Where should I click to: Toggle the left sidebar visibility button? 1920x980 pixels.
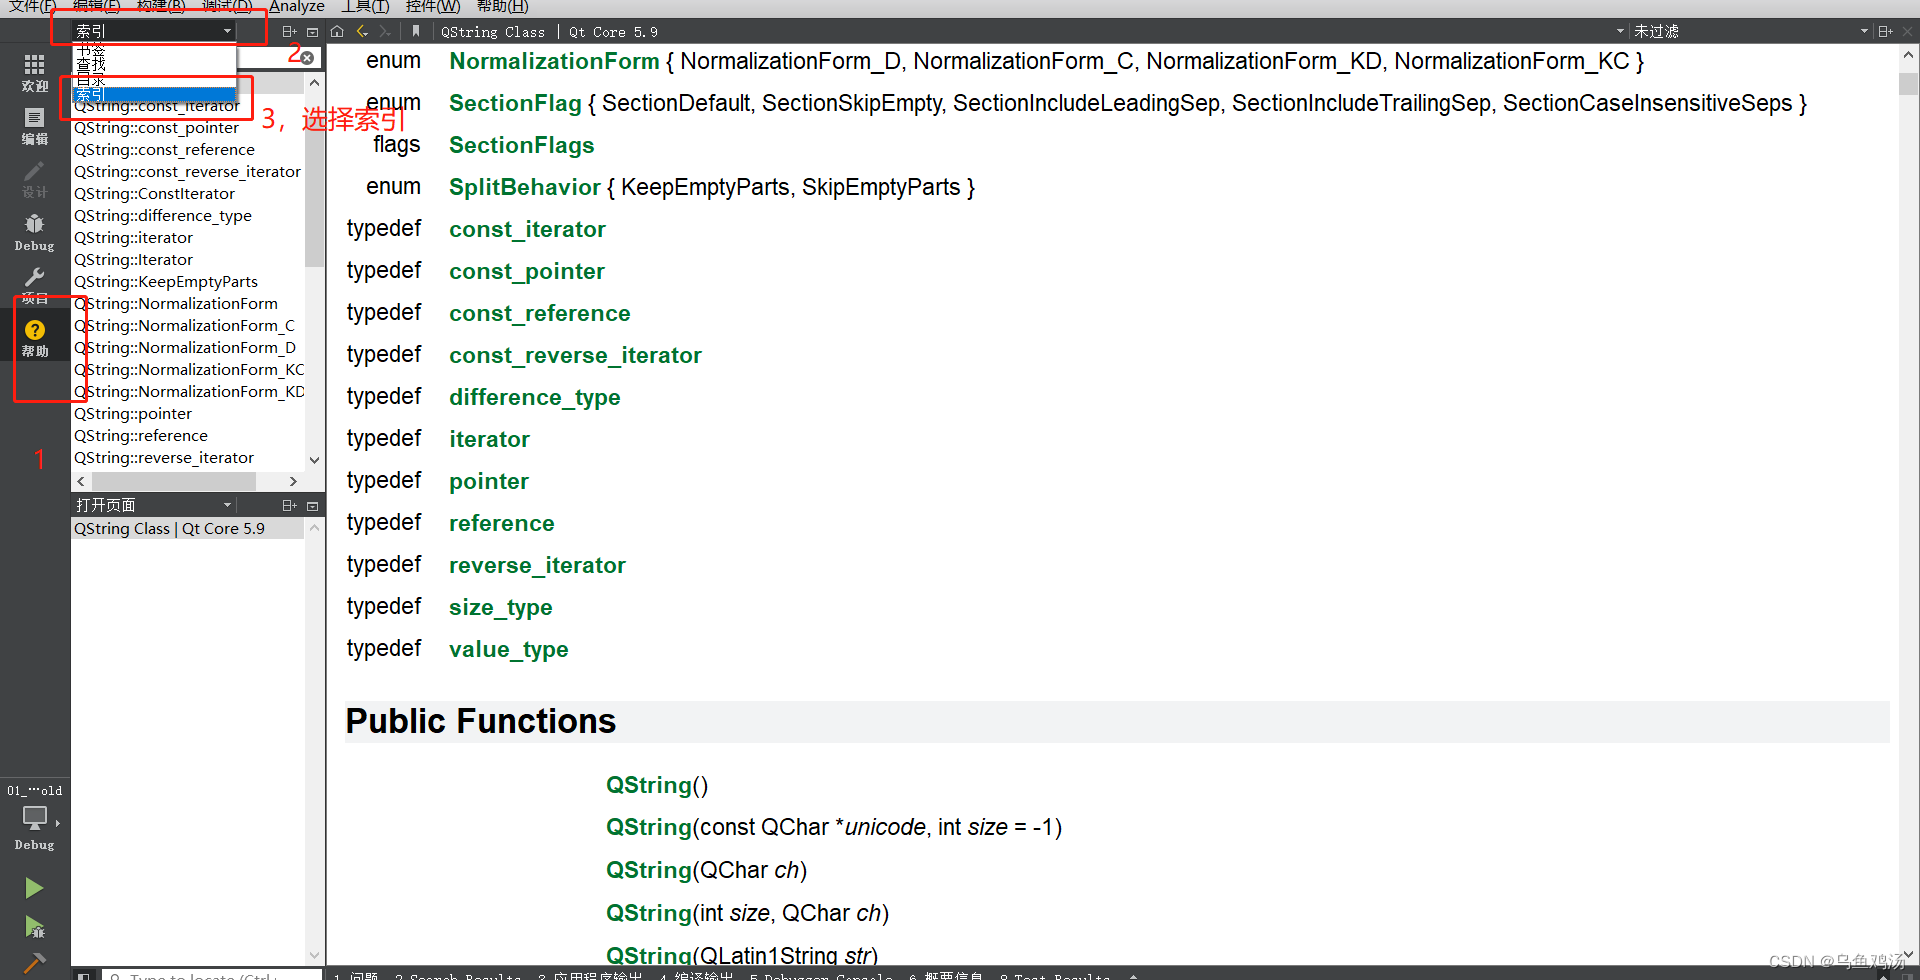(x=85, y=975)
